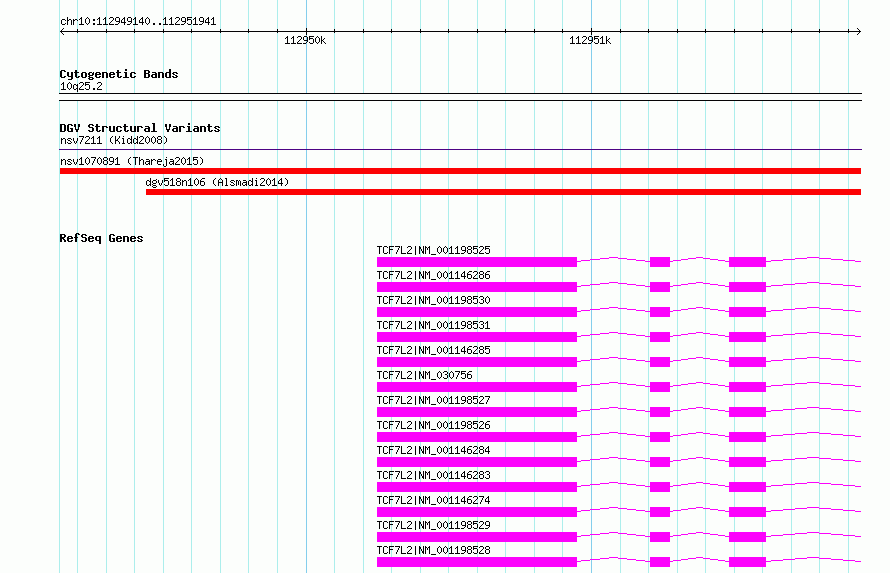Select the small middle exon of NM_030756

660,387
